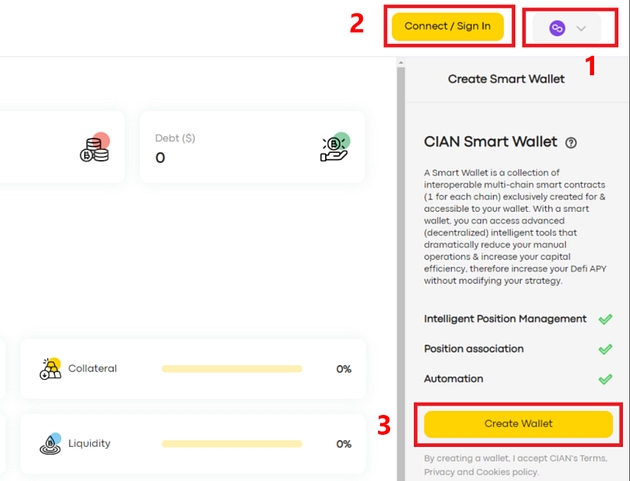The width and height of the screenshot is (630, 481).
Task: Click the Collateral gold bars icon
Action: [x=50, y=368]
